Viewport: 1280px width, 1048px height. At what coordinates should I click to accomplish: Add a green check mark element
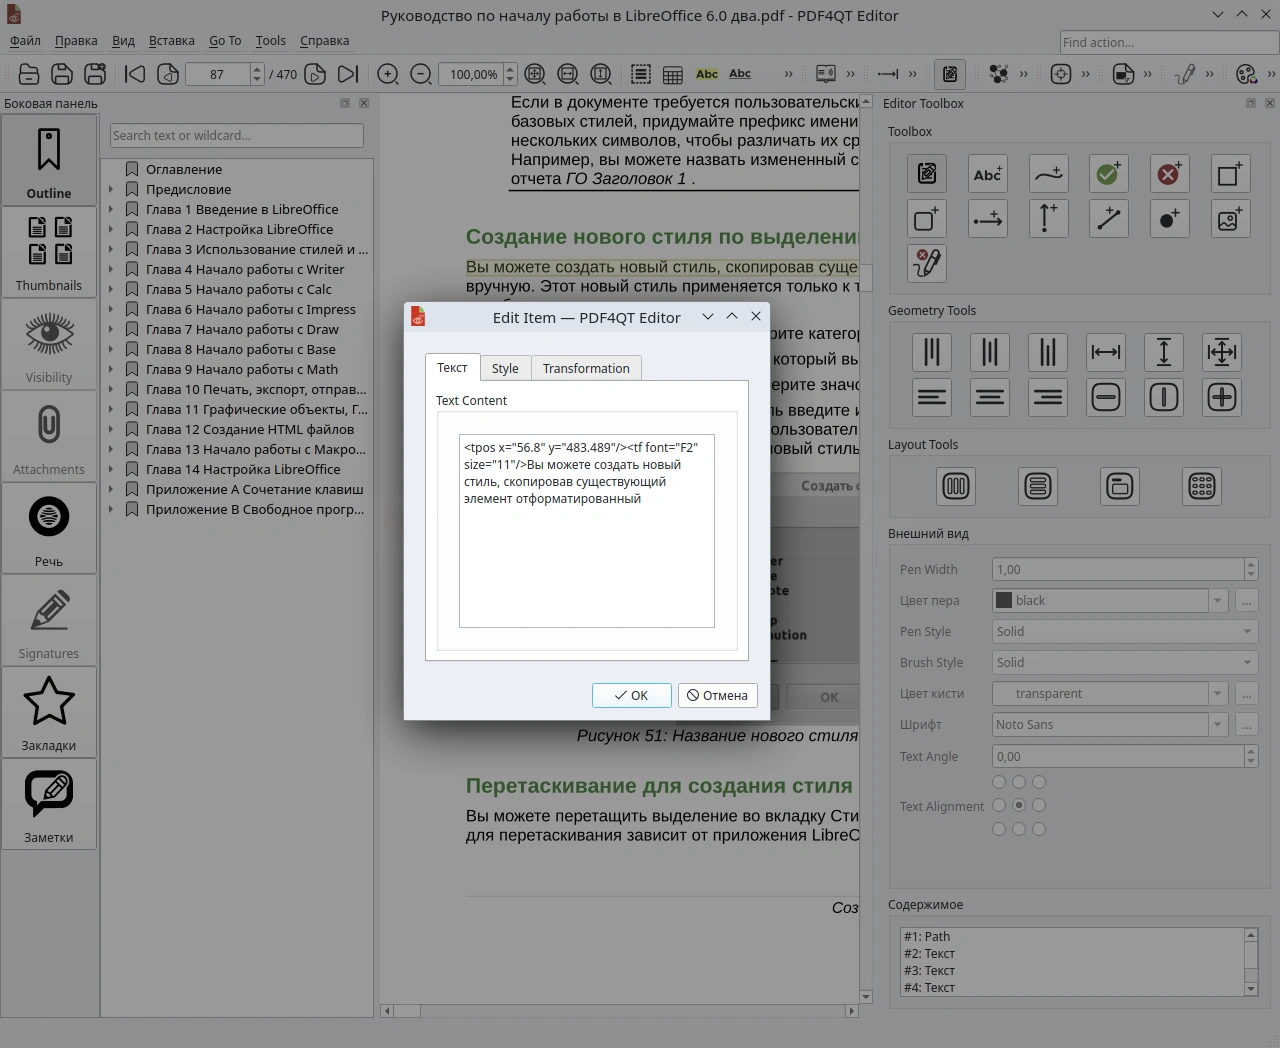click(1108, 174)
